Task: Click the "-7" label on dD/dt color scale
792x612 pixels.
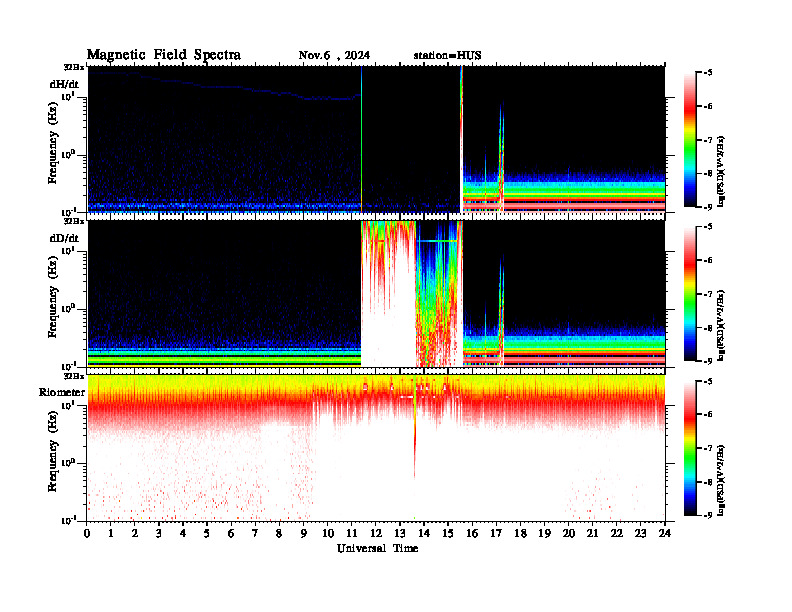Action: (x=708, y=294)
